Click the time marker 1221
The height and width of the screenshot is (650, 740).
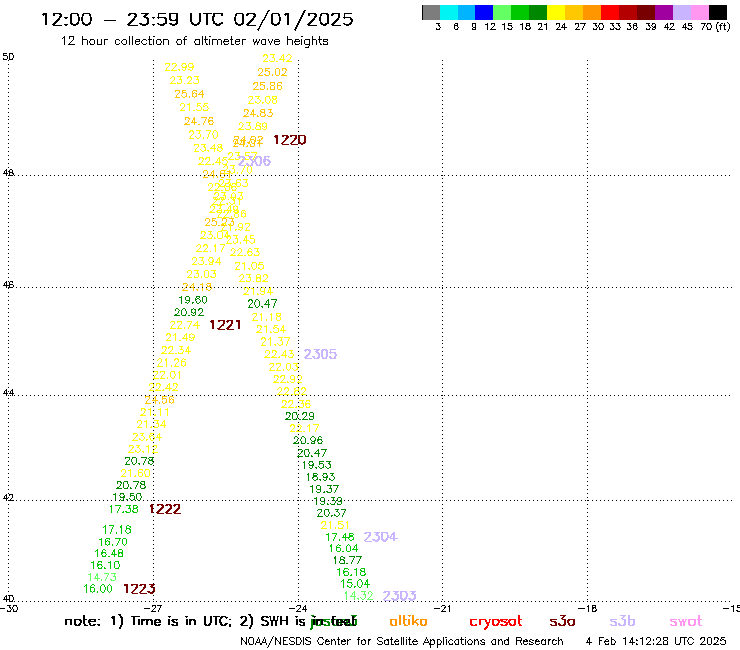point(225,325)
